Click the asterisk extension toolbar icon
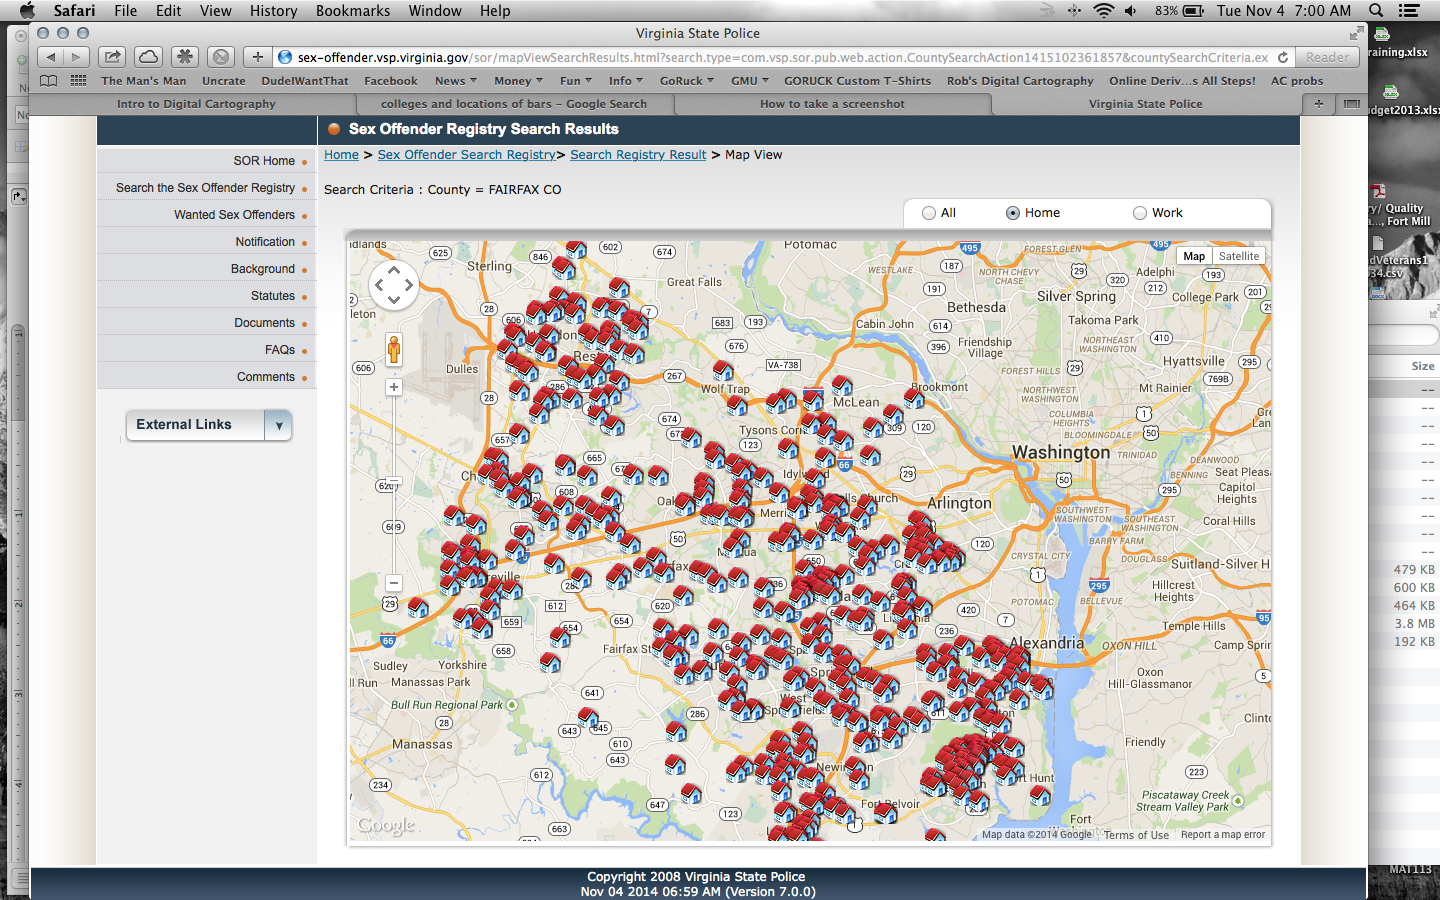This screenshot has height=900, width=1440. coord(185,57)
